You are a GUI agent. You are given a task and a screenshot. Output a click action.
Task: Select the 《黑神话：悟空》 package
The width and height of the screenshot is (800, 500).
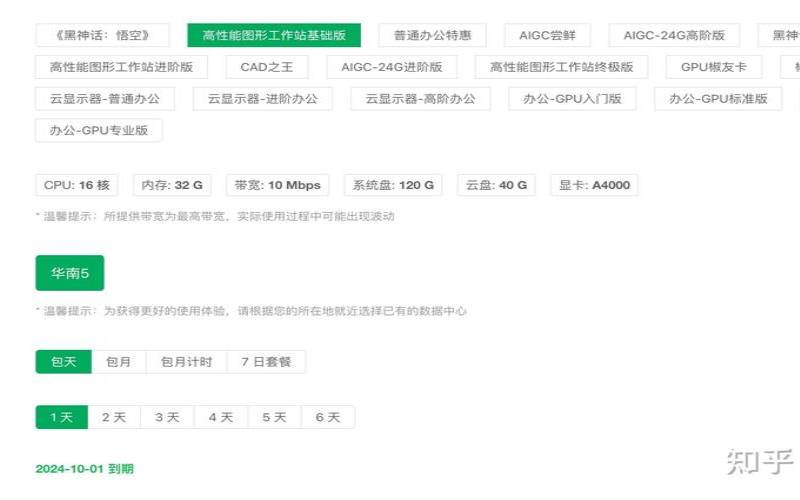tap(102, 35)
